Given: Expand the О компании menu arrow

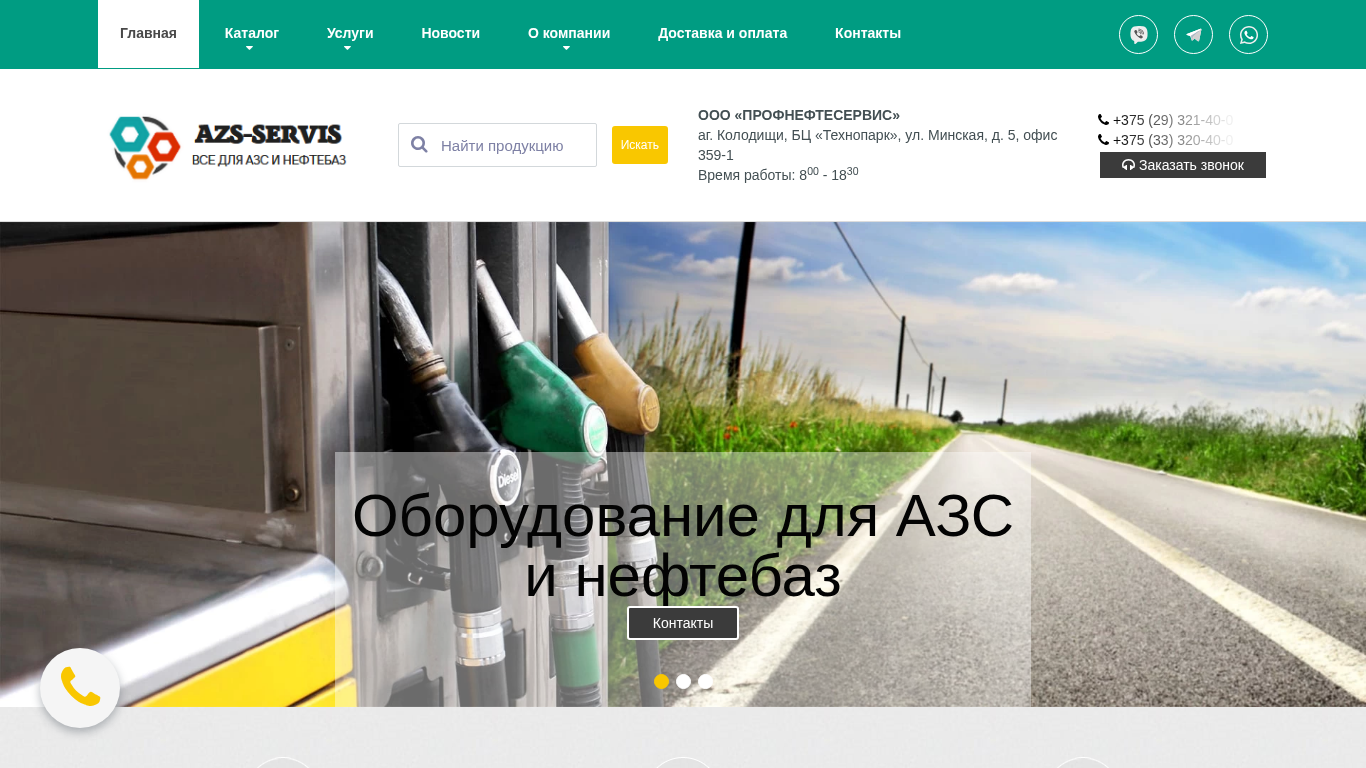Looking at the screenshot, I should [x=567, y=48].
